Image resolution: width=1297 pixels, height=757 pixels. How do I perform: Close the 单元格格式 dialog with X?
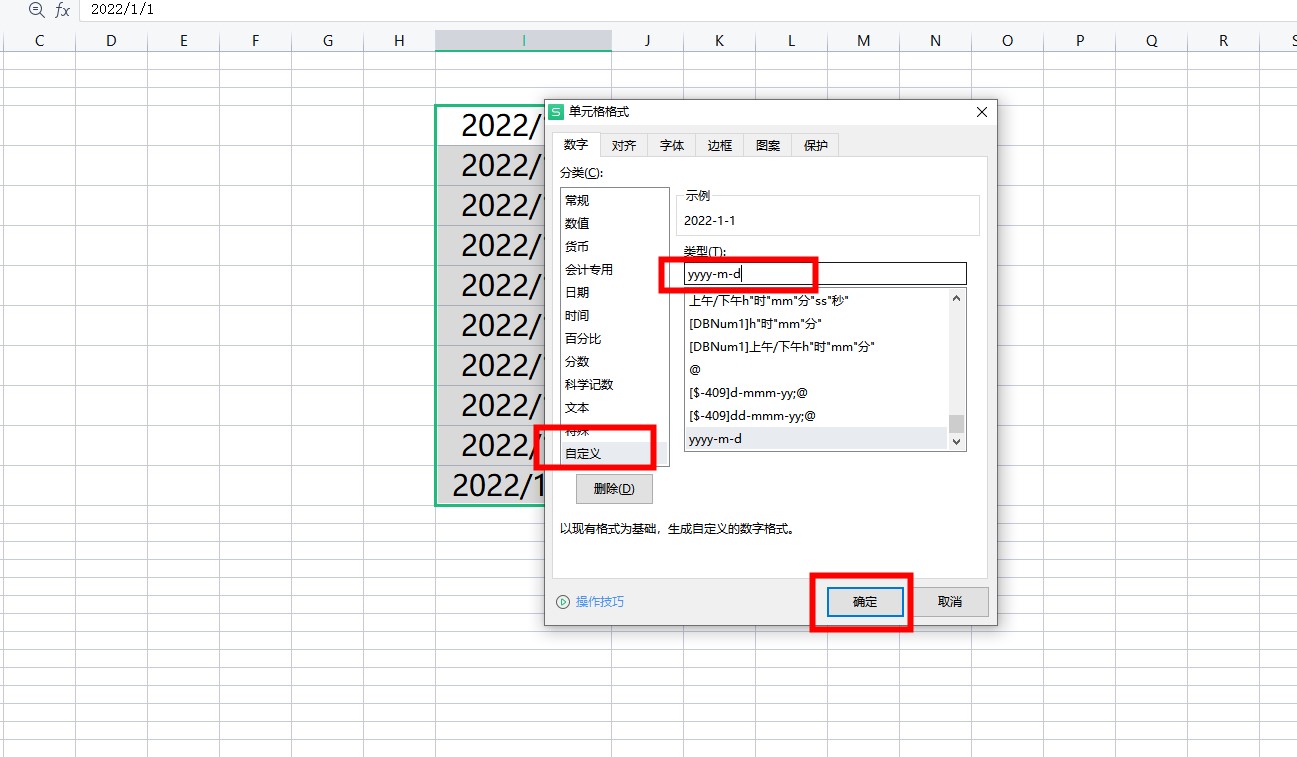[981, 112]
